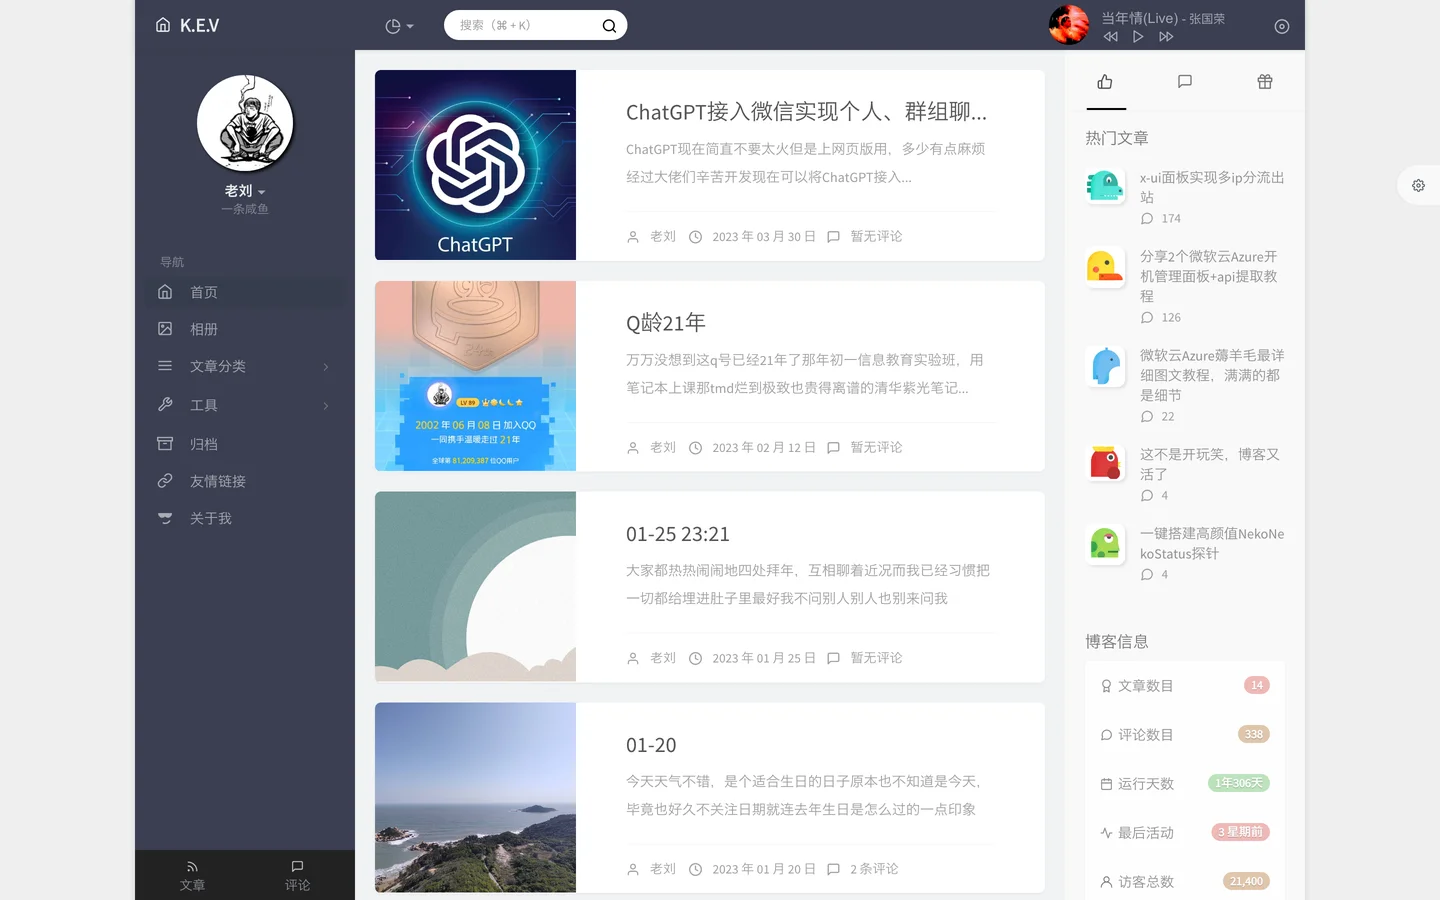Click the list icon beside 文章分类

(x=165, y=366)
